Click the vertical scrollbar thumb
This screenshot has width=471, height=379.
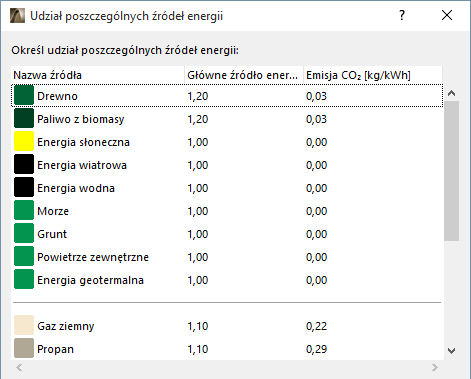[x=451, y=171]
